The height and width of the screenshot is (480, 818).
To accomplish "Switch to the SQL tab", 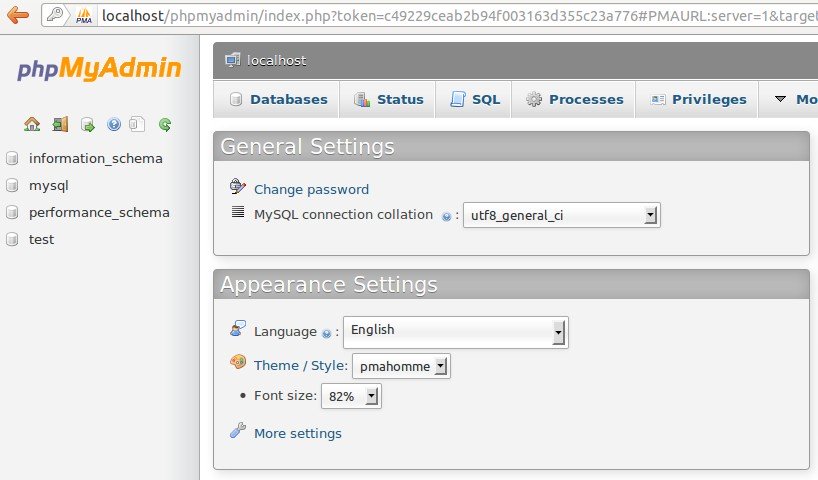I will pos(475,99).
